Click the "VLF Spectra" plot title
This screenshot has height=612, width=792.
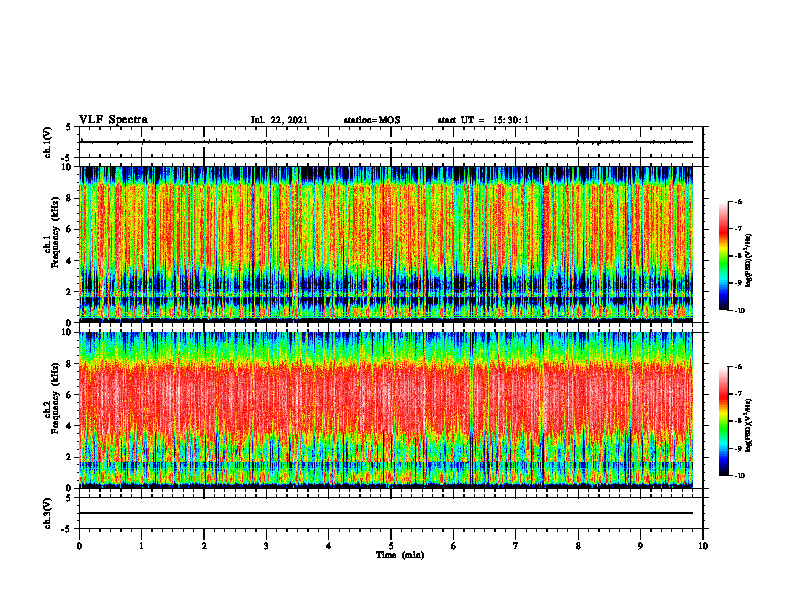113,120
